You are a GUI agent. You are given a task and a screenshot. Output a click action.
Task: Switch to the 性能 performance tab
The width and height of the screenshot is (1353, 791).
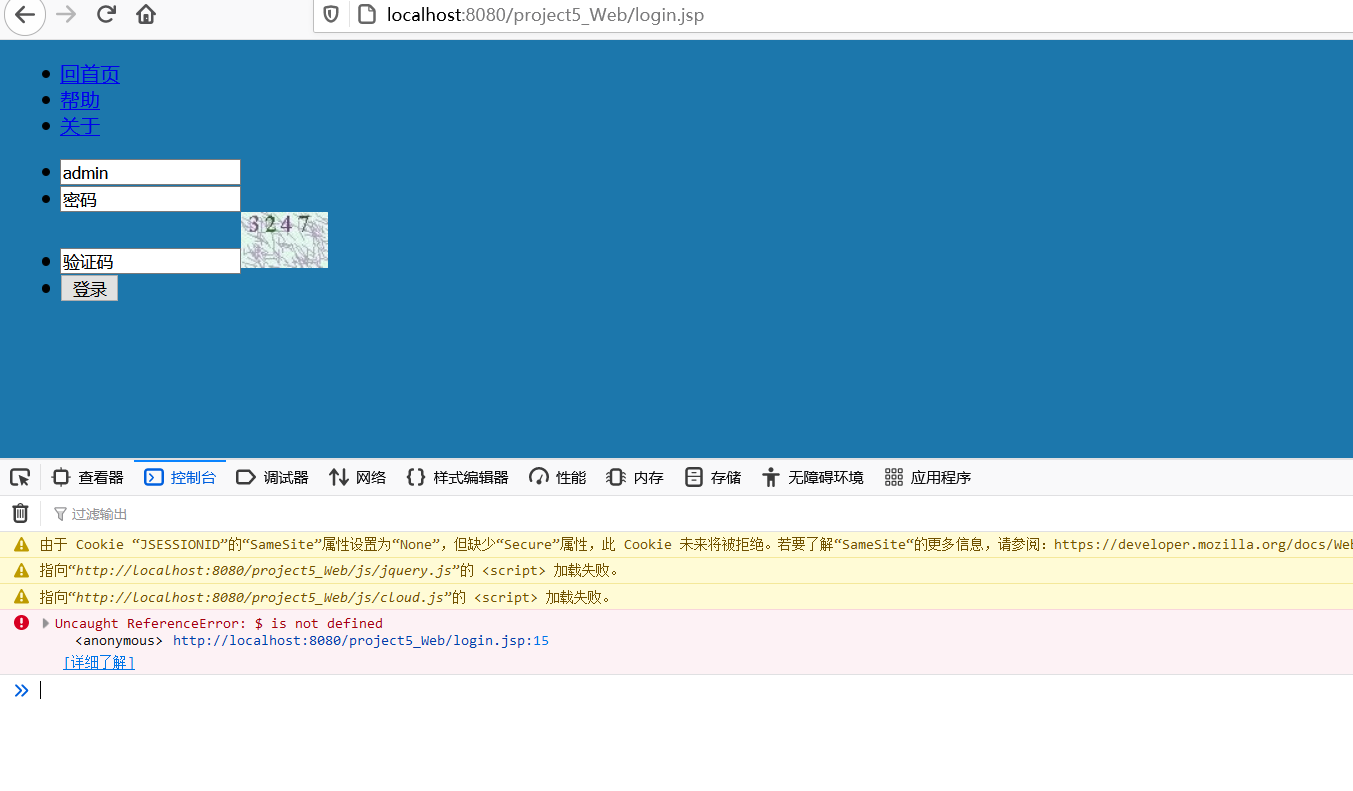558,477
